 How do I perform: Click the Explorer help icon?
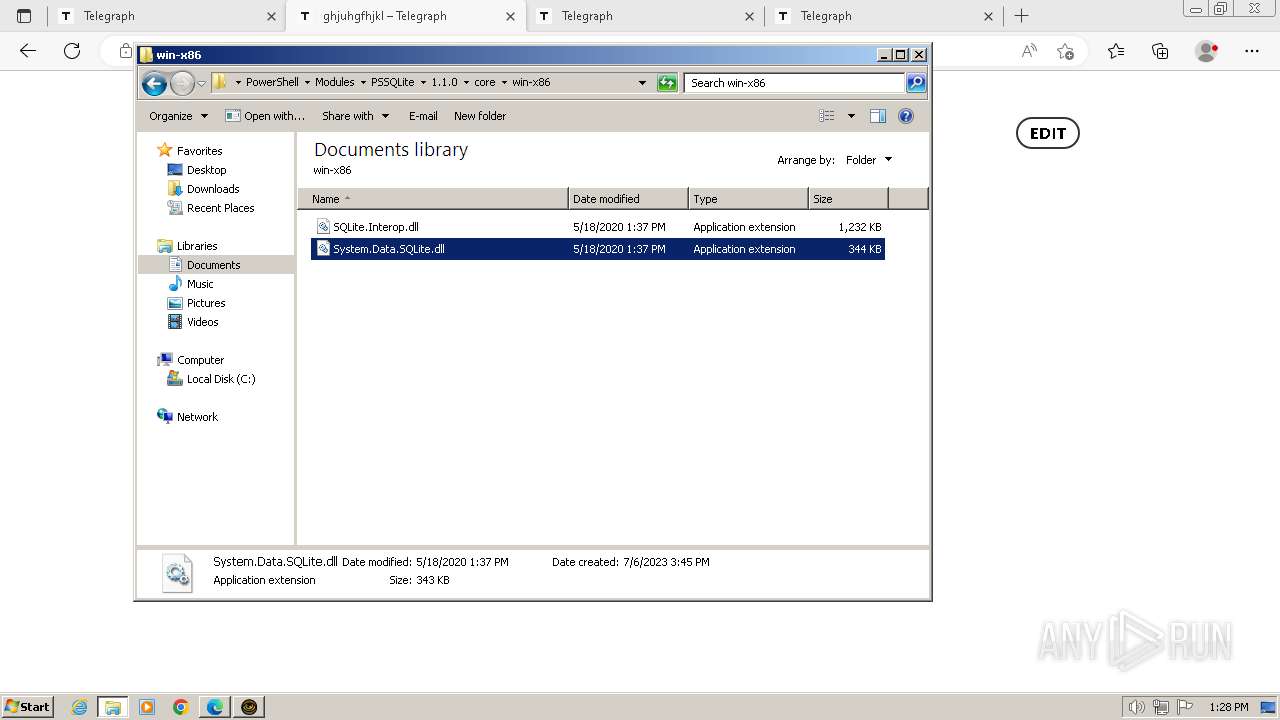coord(906,116)
